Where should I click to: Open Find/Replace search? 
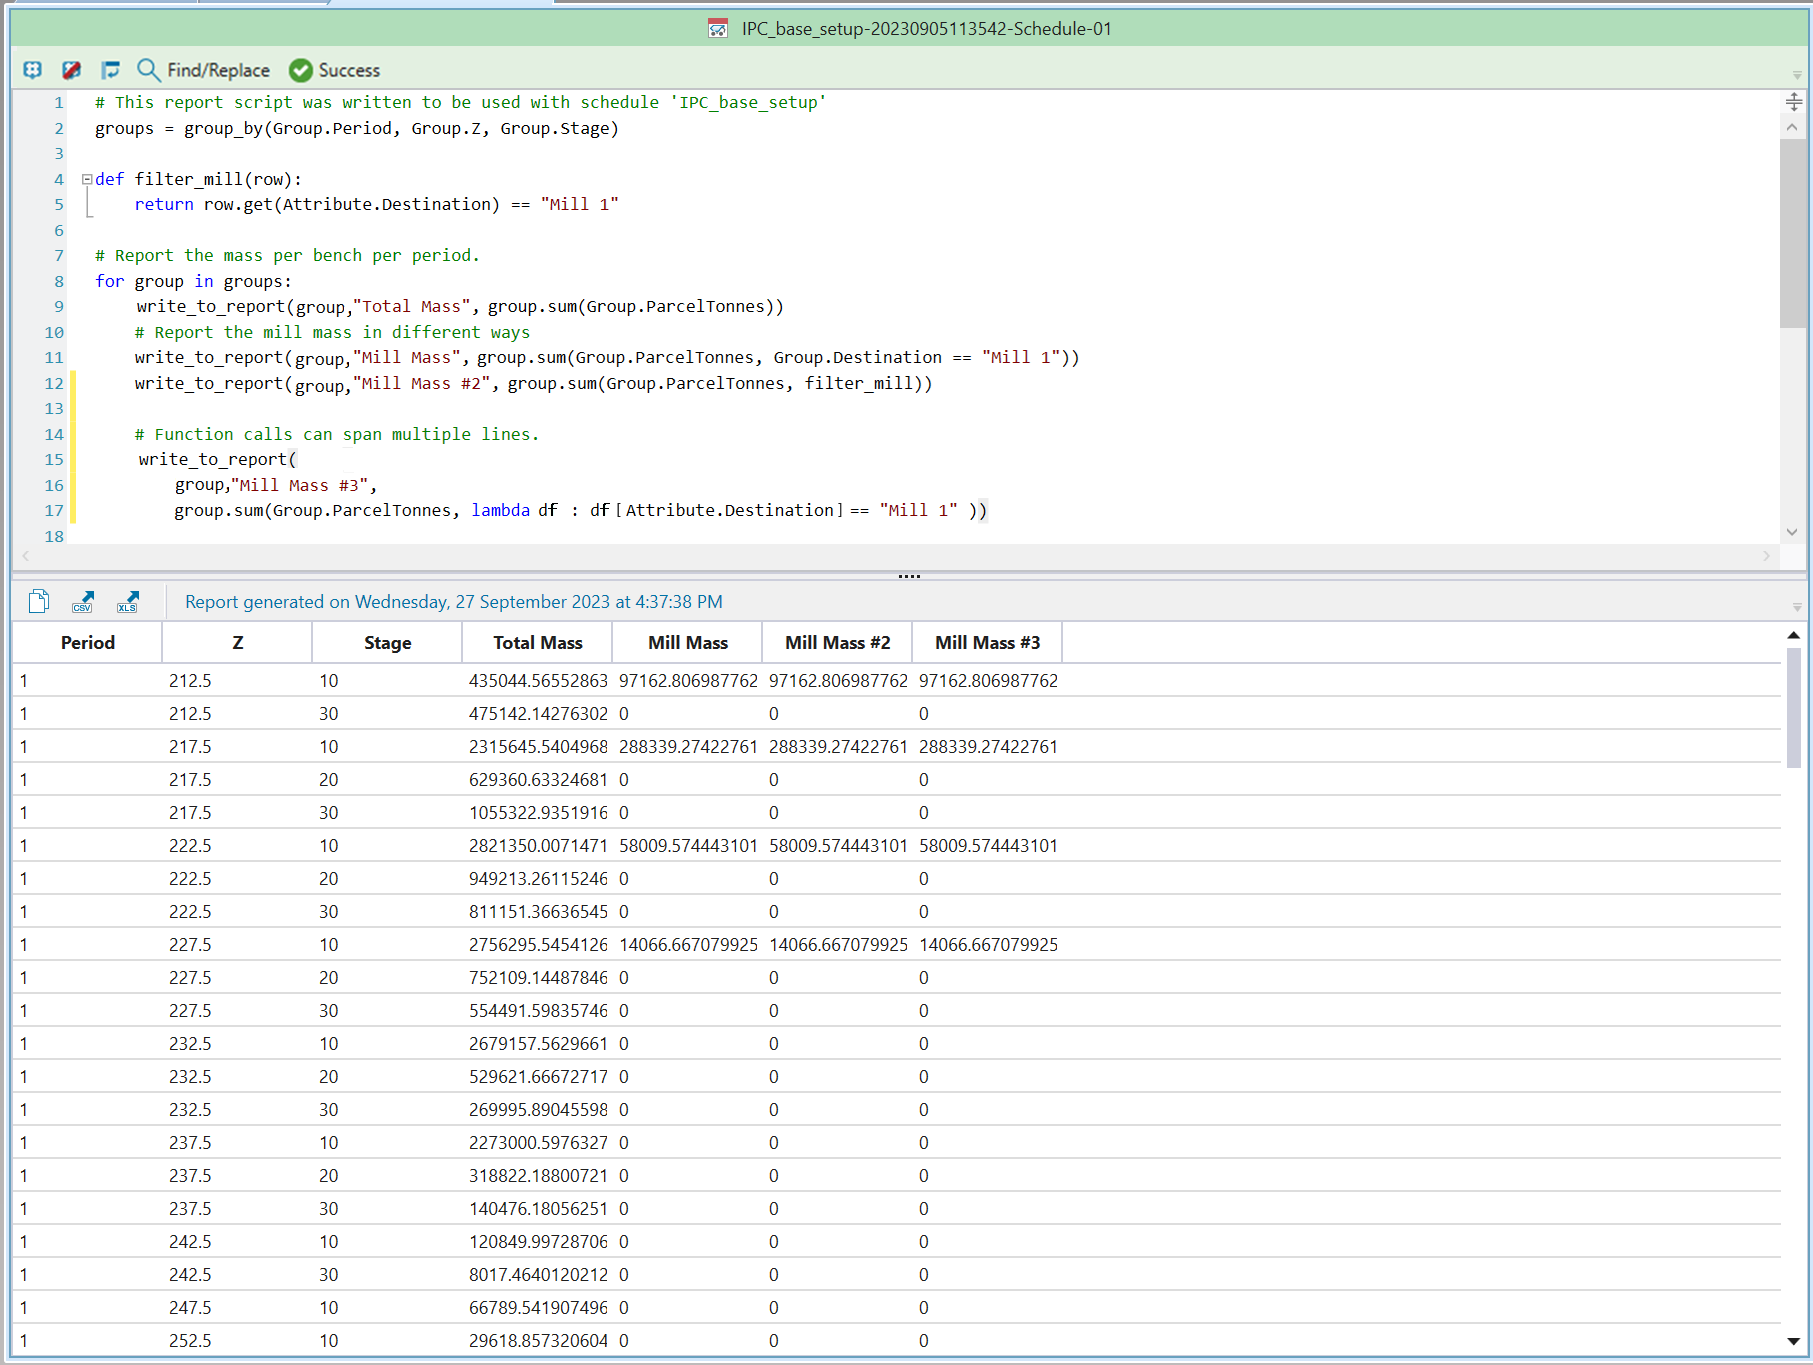(204, 70)
